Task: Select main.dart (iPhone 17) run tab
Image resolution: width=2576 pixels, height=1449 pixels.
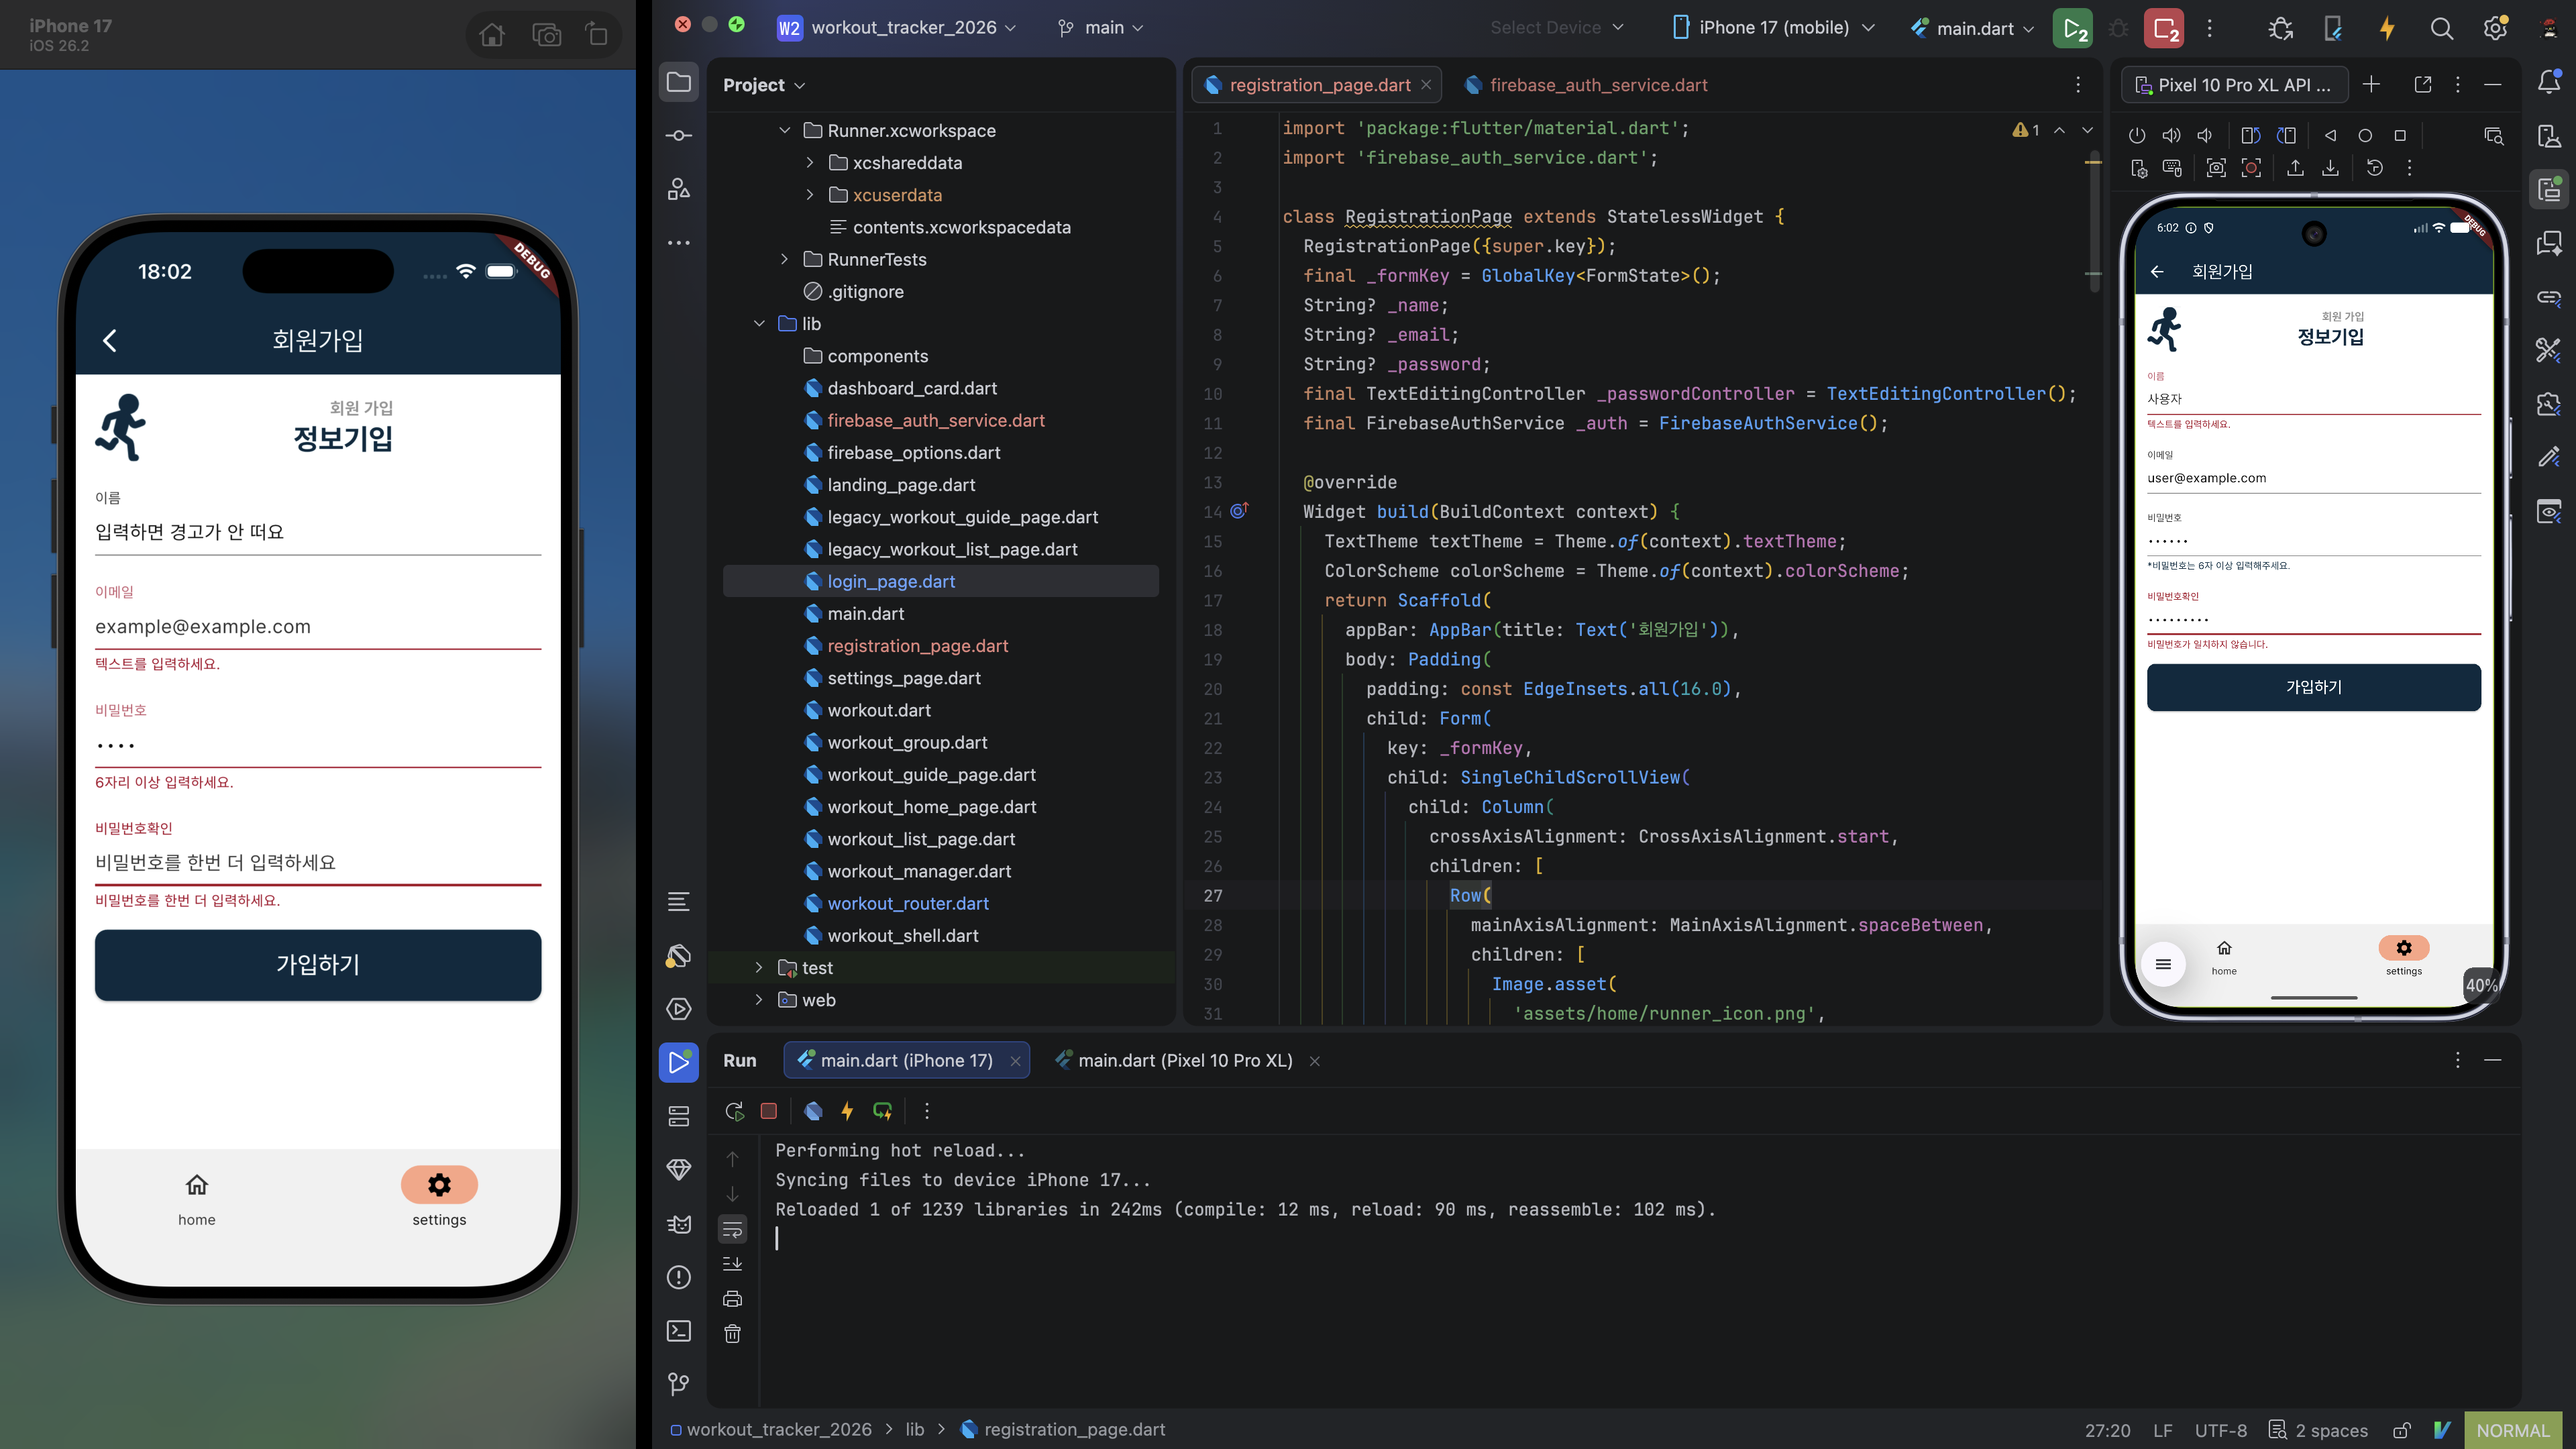Action: 906,1060
